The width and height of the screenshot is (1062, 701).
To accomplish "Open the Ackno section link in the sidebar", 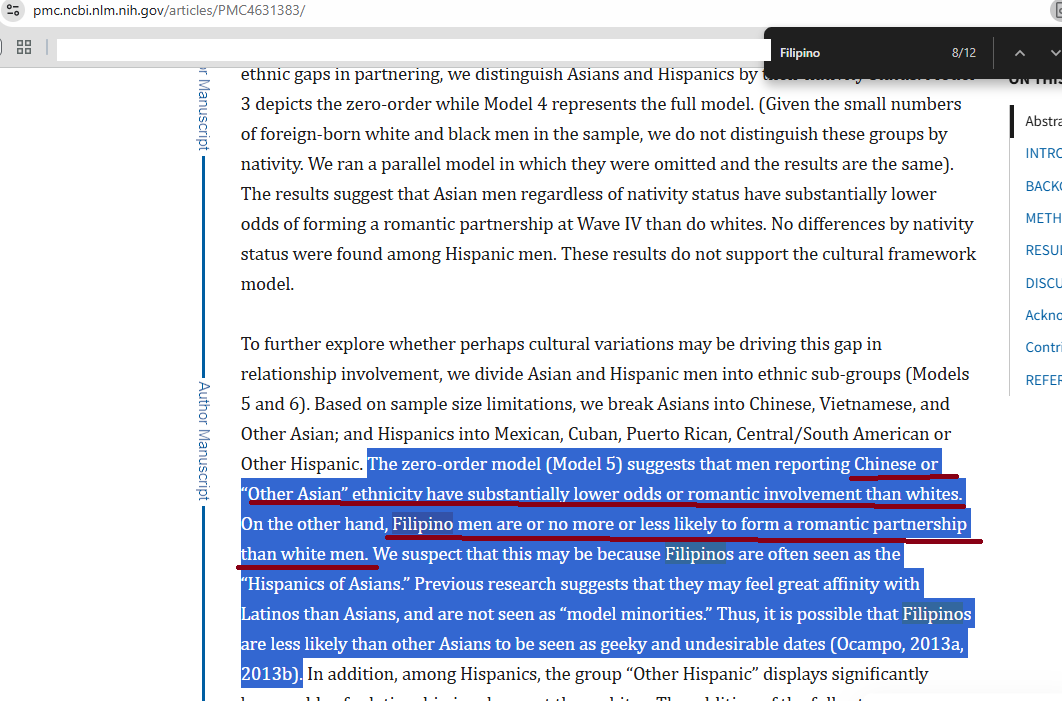I will click(1043, 315).
